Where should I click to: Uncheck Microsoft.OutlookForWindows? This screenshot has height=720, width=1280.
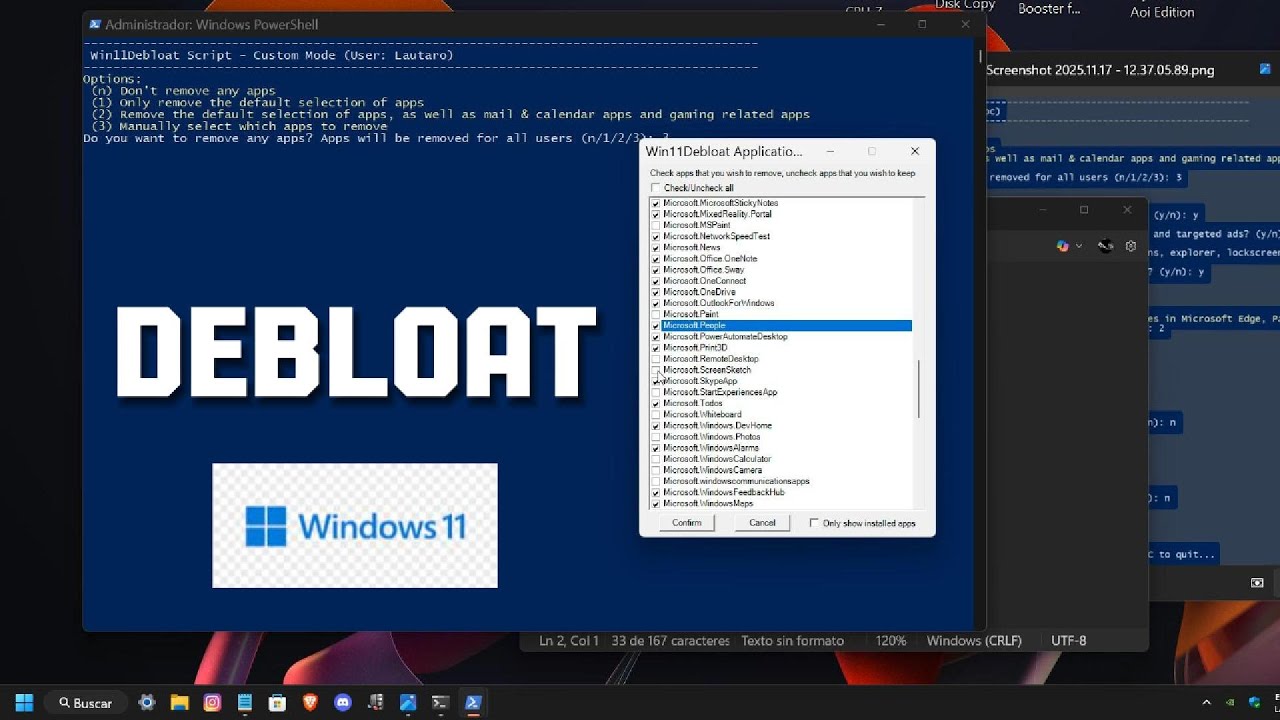click(x=656, y=303)
